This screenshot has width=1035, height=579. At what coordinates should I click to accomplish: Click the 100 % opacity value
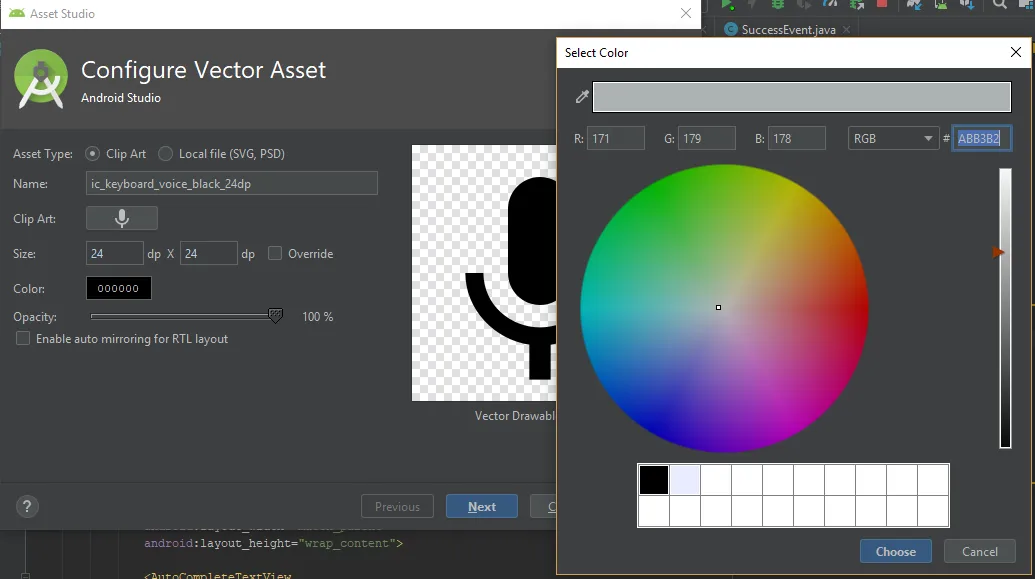[x=317, y=317]
